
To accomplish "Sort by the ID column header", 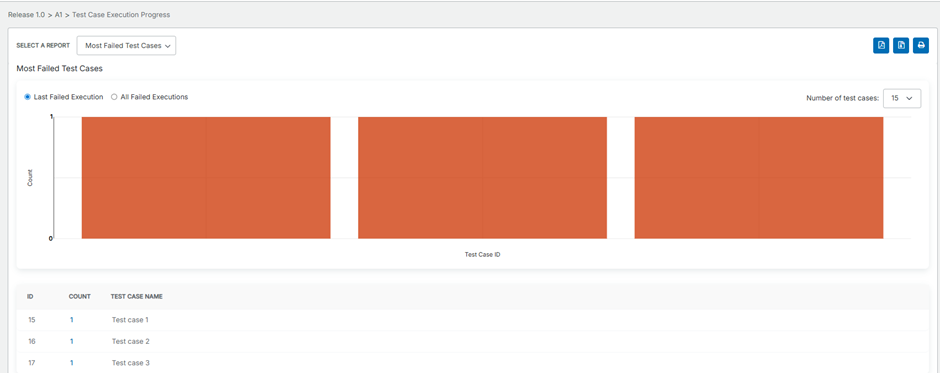I will 30,296.
